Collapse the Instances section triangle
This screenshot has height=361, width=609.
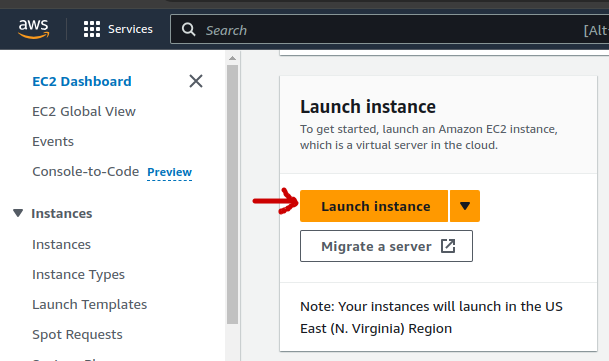tap(18, 213)
